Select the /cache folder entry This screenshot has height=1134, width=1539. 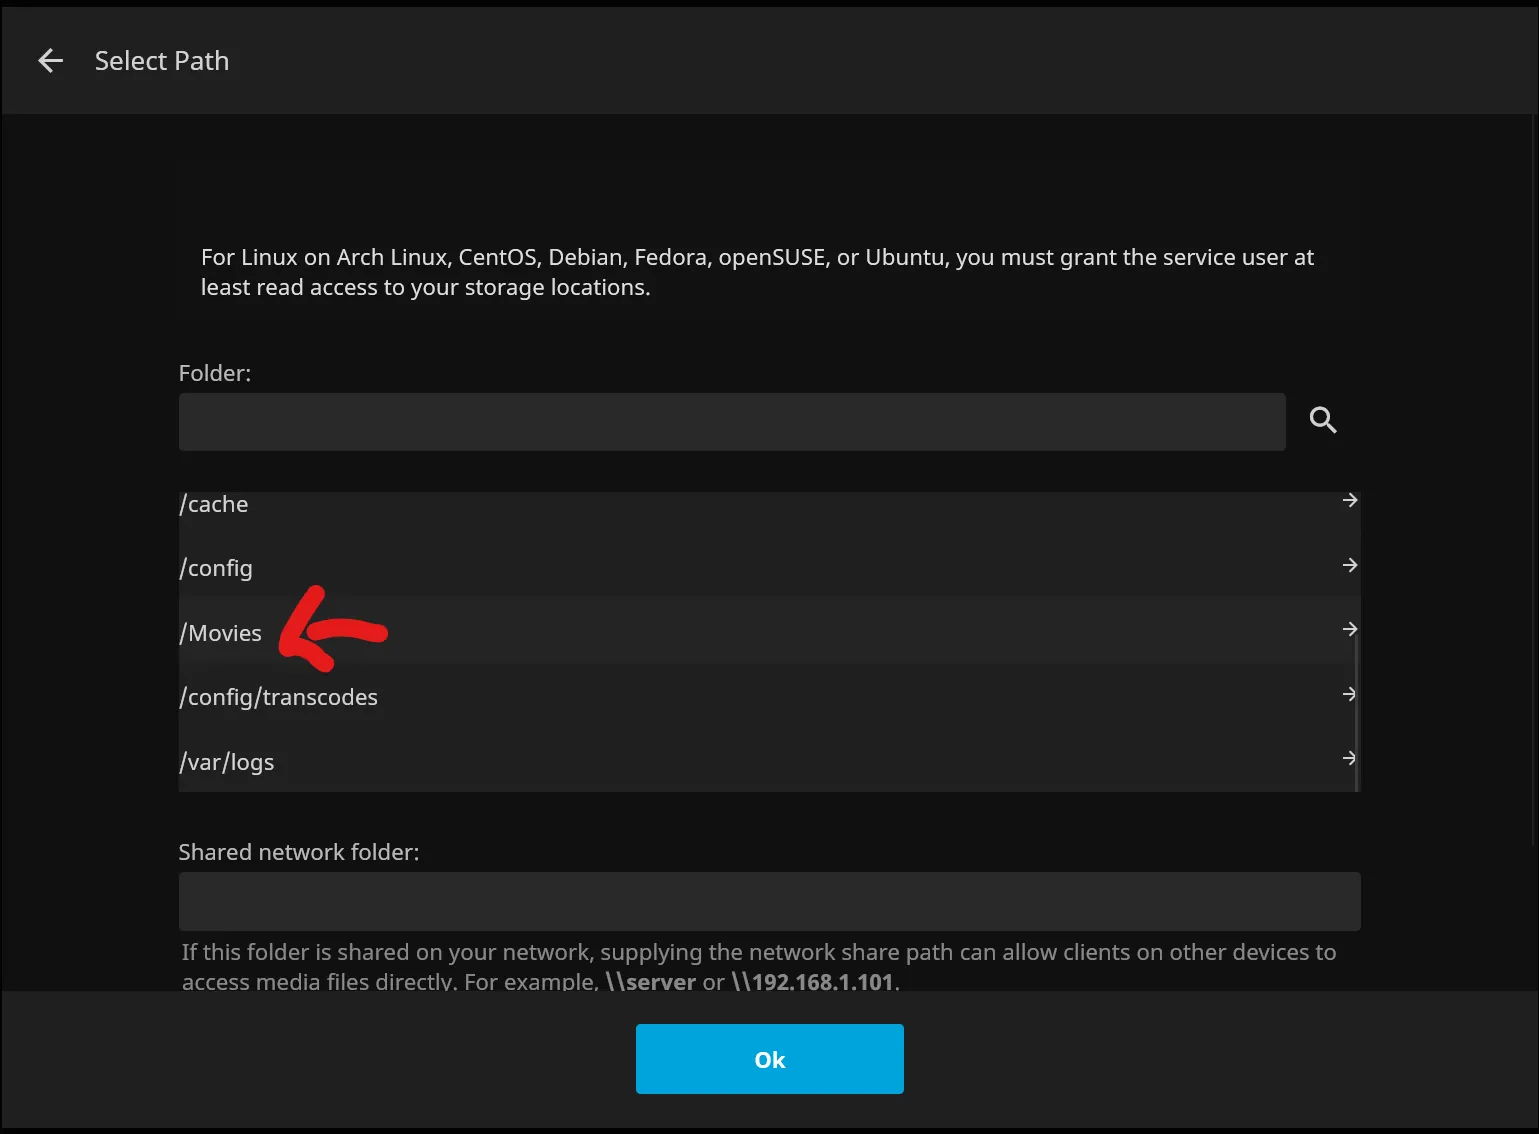click(214, 504)
